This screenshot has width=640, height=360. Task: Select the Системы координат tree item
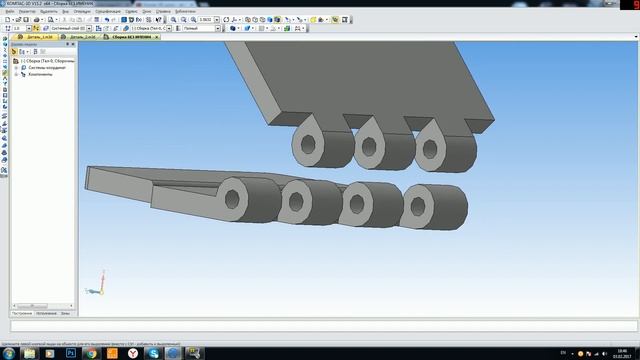47,68
